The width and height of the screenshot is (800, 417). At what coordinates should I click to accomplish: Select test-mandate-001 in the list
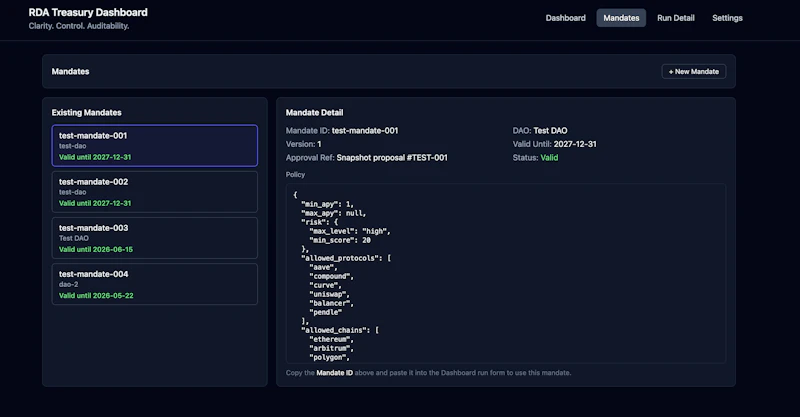[x=155, y=145]
